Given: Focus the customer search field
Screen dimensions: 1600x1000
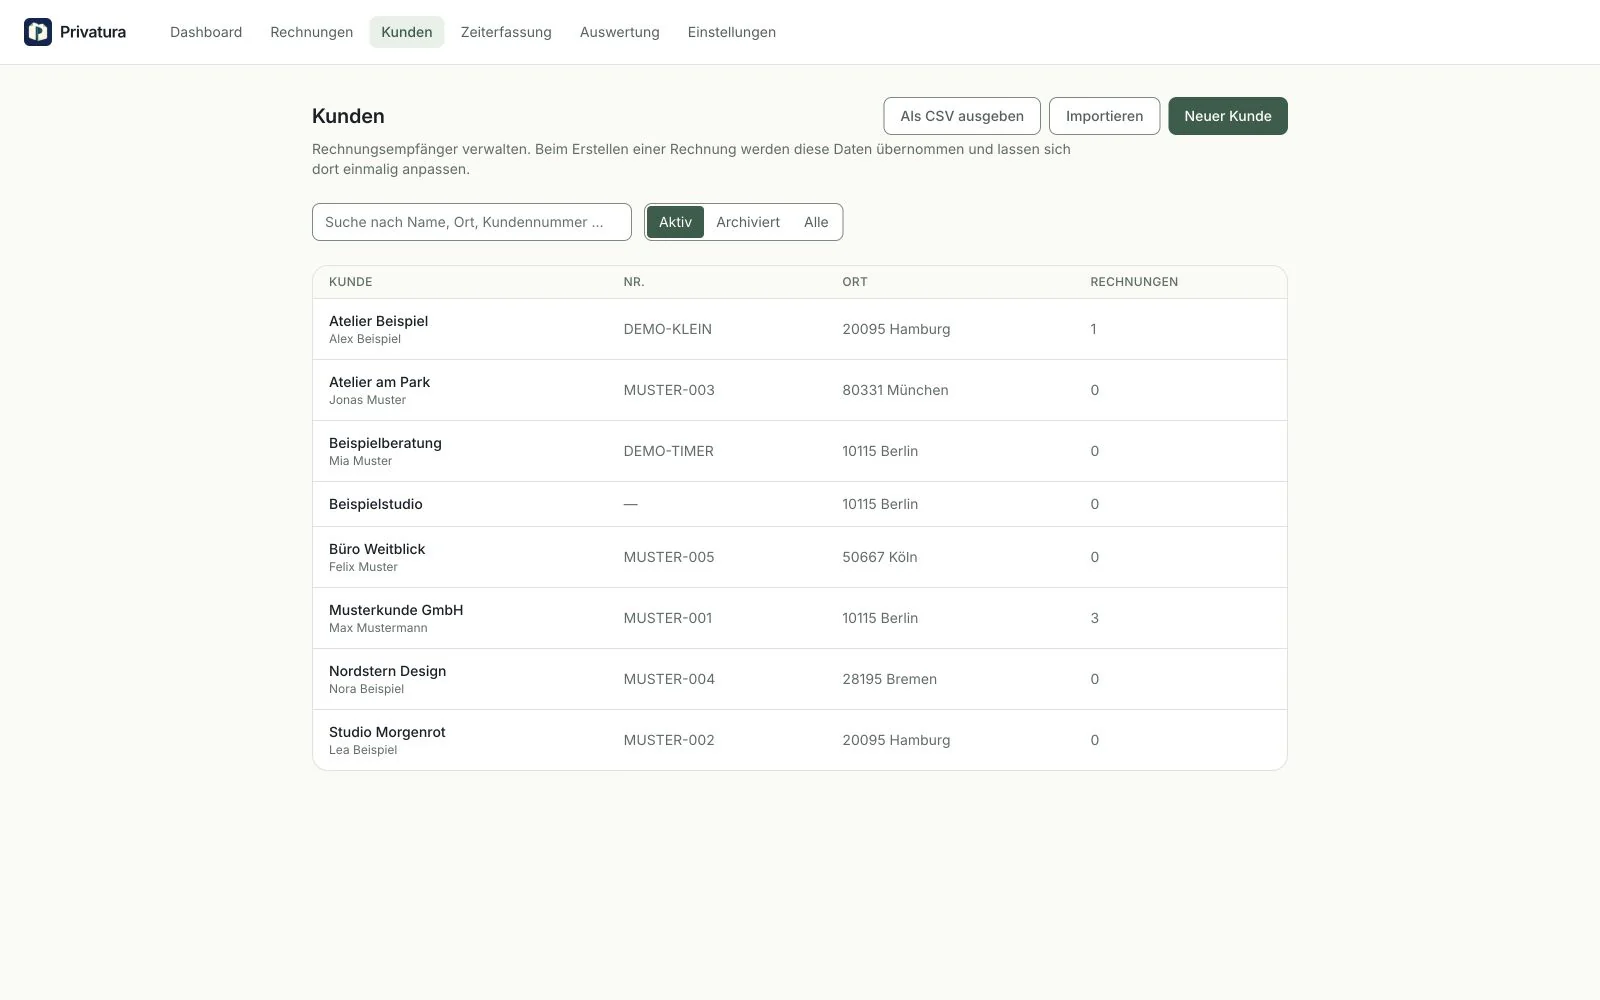Looking at the screenshot, I should [x=472, y=222].
